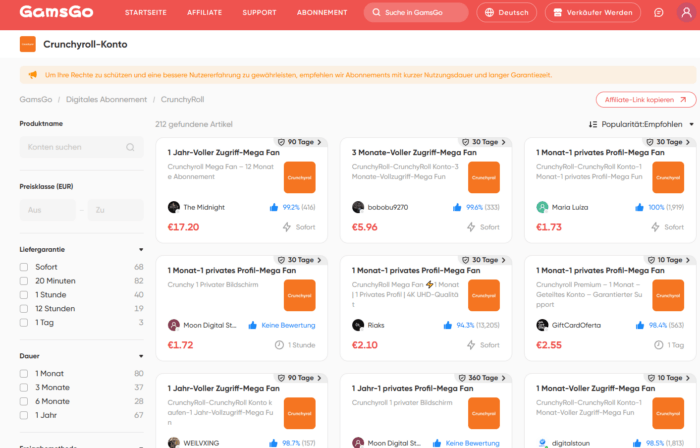Click thumbs-up icon next to 94.3%
Screen dimensions: 700x448
pos(447,325)
